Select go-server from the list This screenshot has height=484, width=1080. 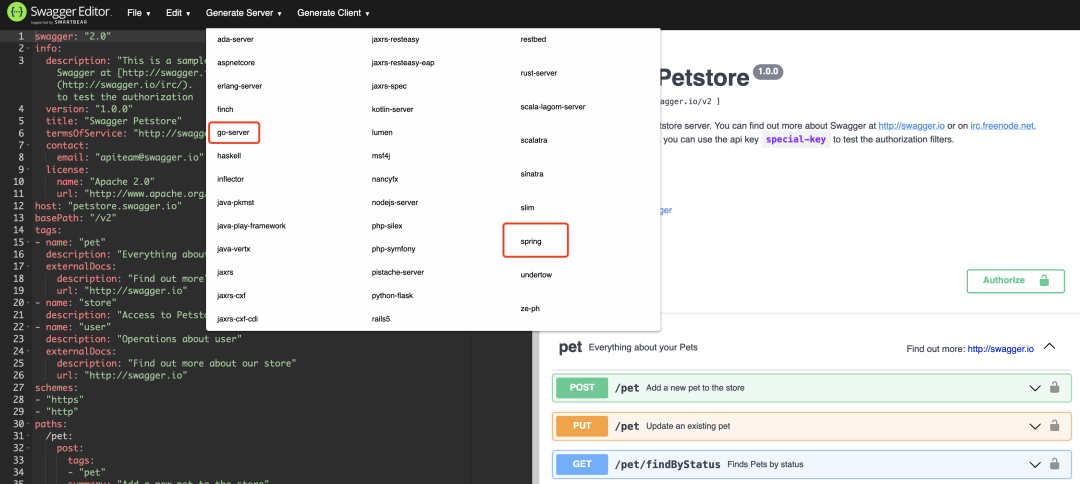(233, 132)
